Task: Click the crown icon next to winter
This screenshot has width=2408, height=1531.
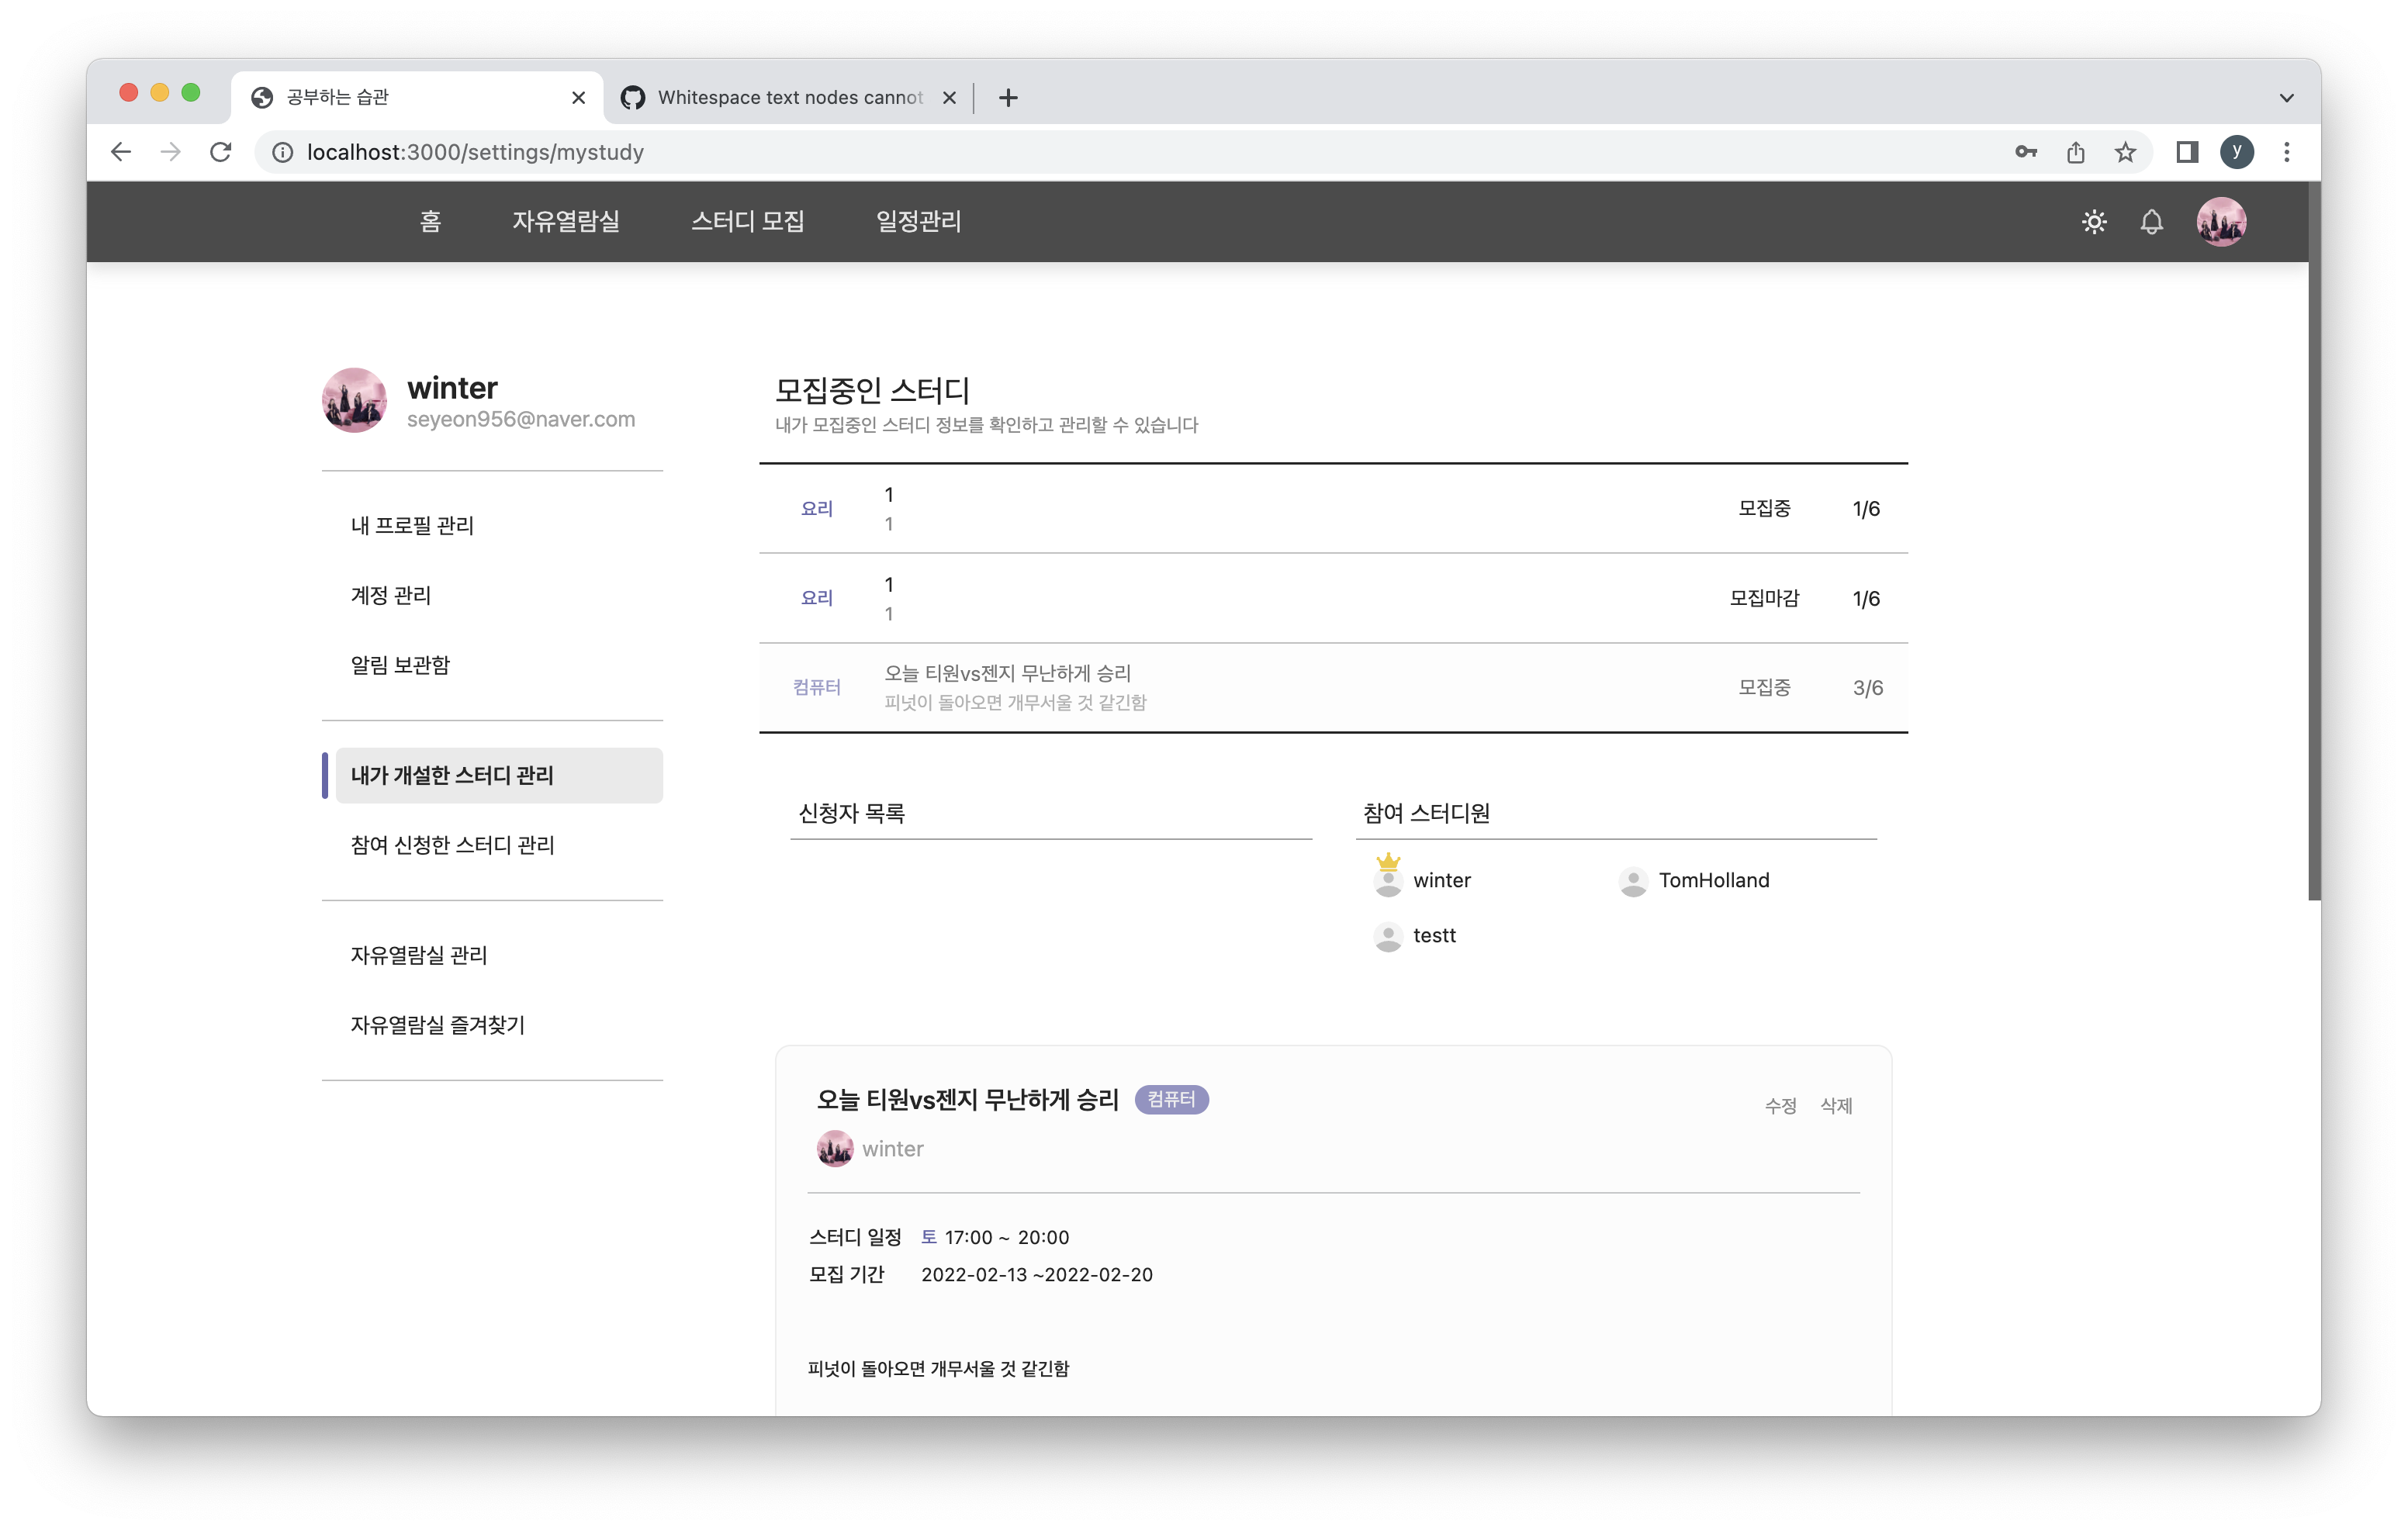Action: pyautogui.click(x=1387, y=862)
